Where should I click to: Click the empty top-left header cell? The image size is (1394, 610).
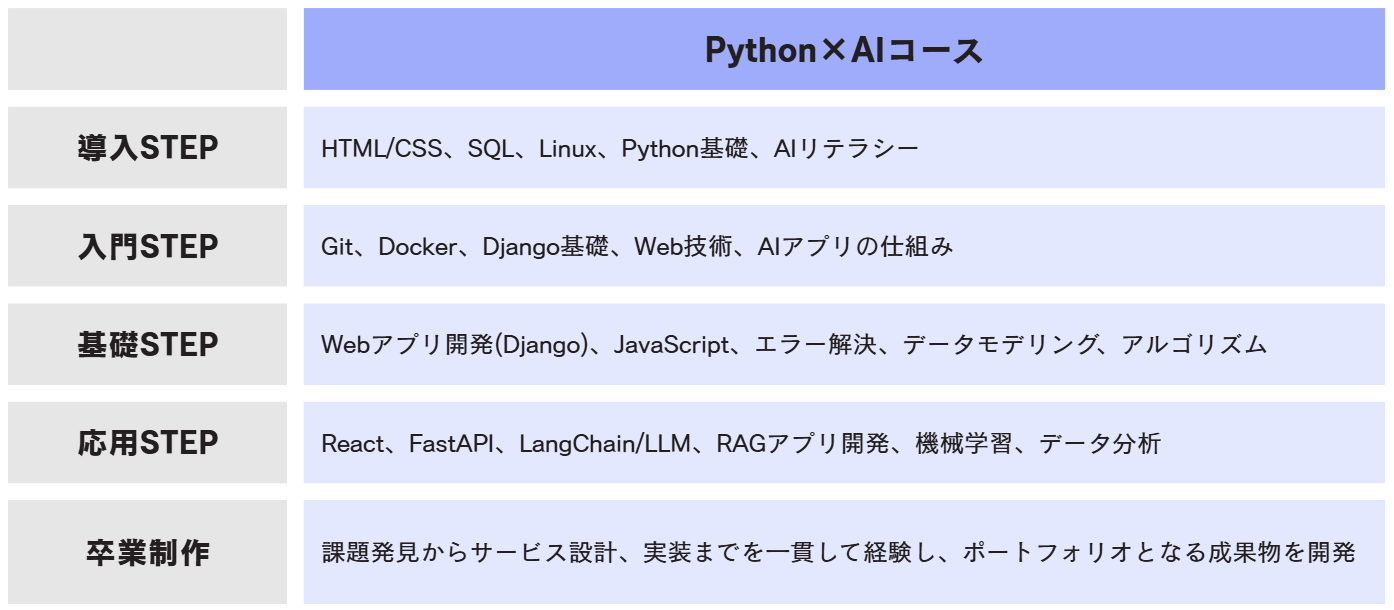(147, 50)
